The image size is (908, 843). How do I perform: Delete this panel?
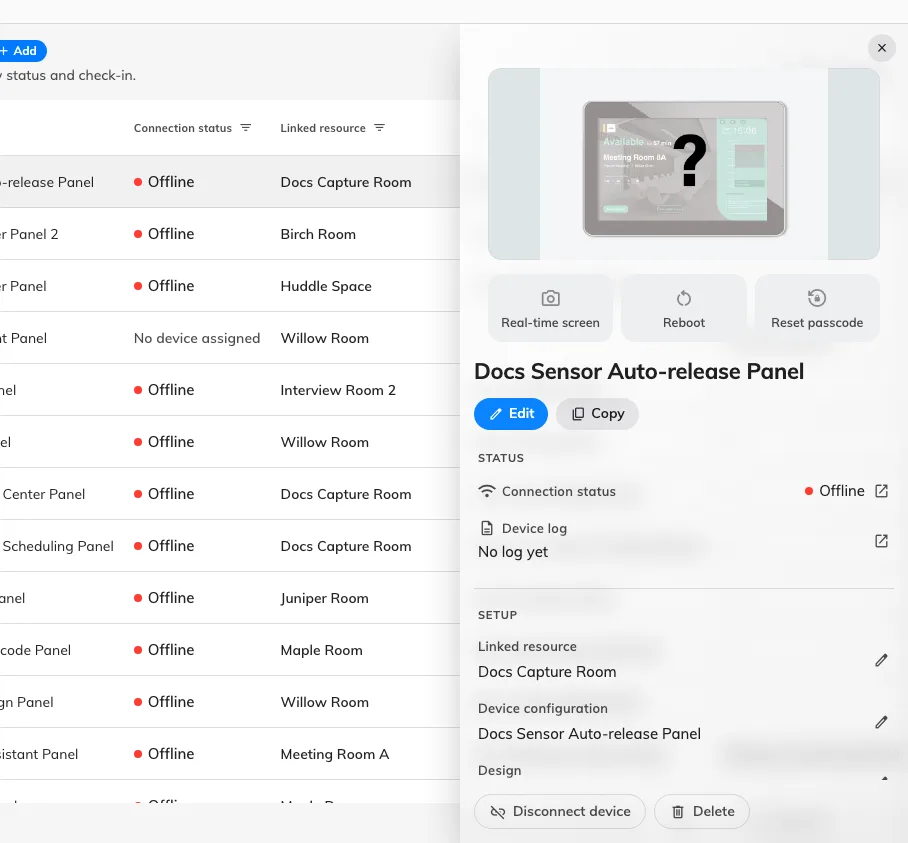(x=702, y=811)
